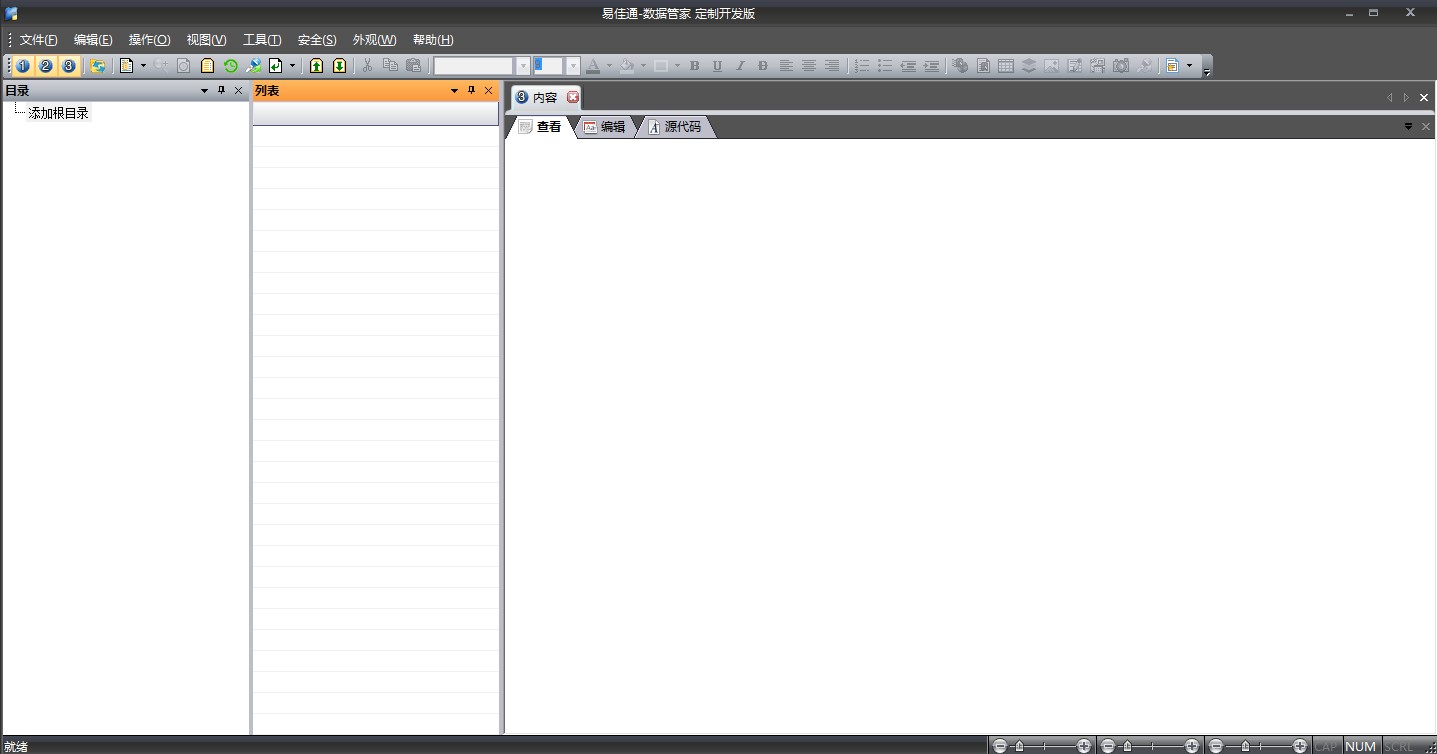Open the 视图(V) menu
Image resolution: width=1437 pixels, height=754 pixels.
206,40
